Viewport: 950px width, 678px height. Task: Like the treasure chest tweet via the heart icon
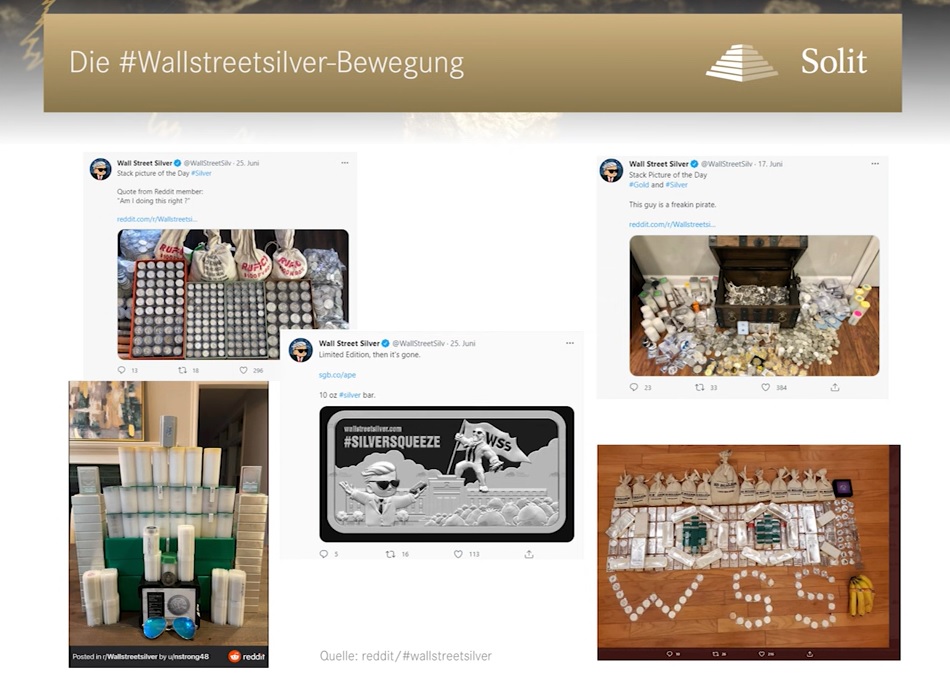765,387
